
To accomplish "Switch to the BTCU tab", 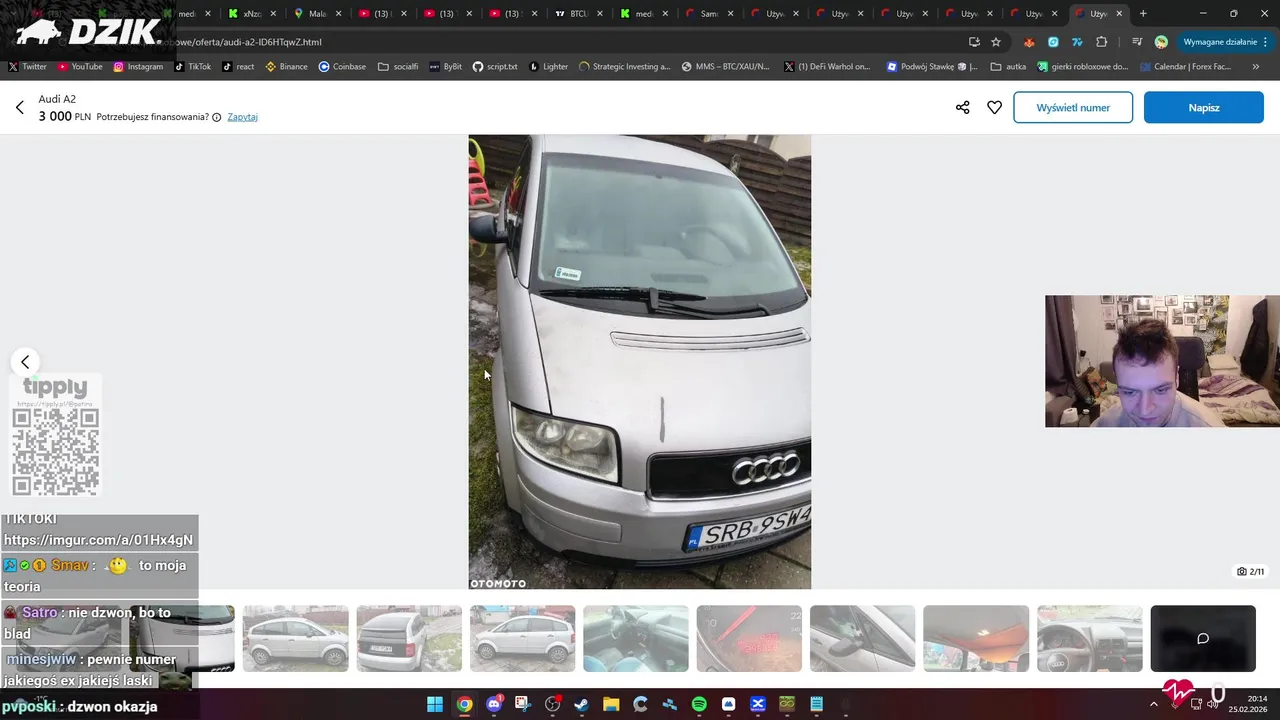I will [x=578, y=14].
